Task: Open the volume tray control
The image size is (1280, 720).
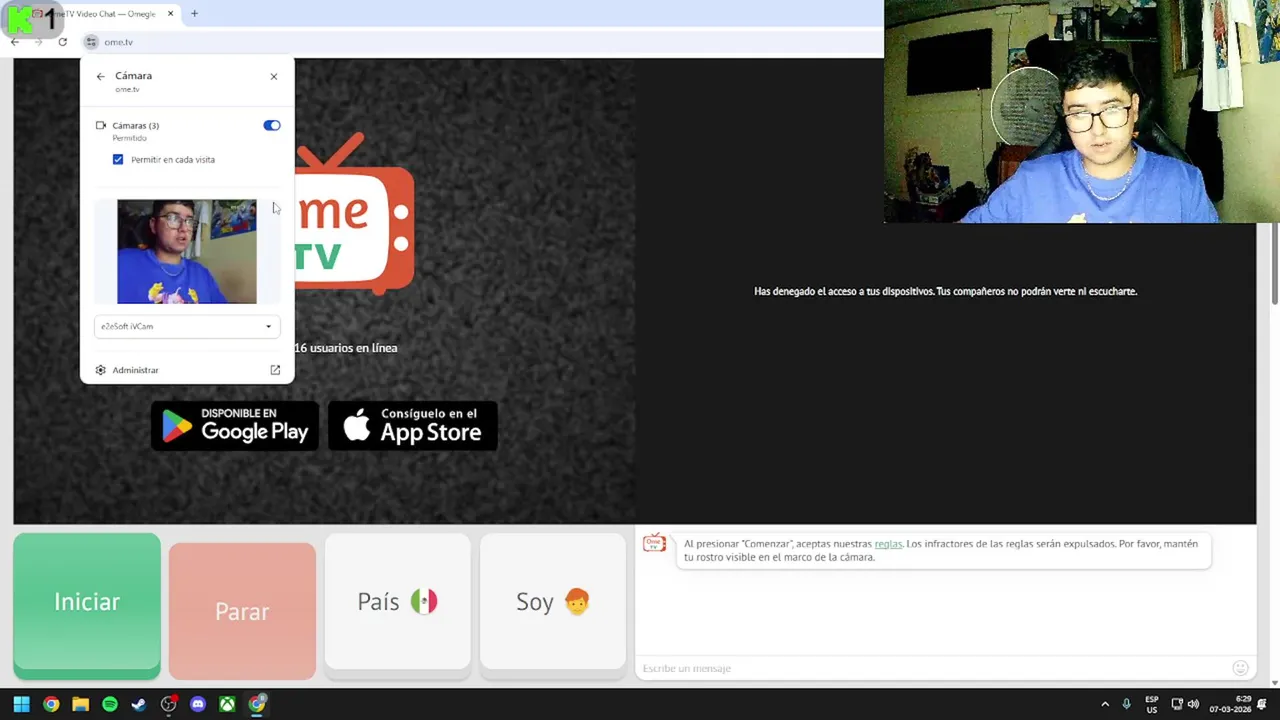Action: click(x=1193, y=704)
